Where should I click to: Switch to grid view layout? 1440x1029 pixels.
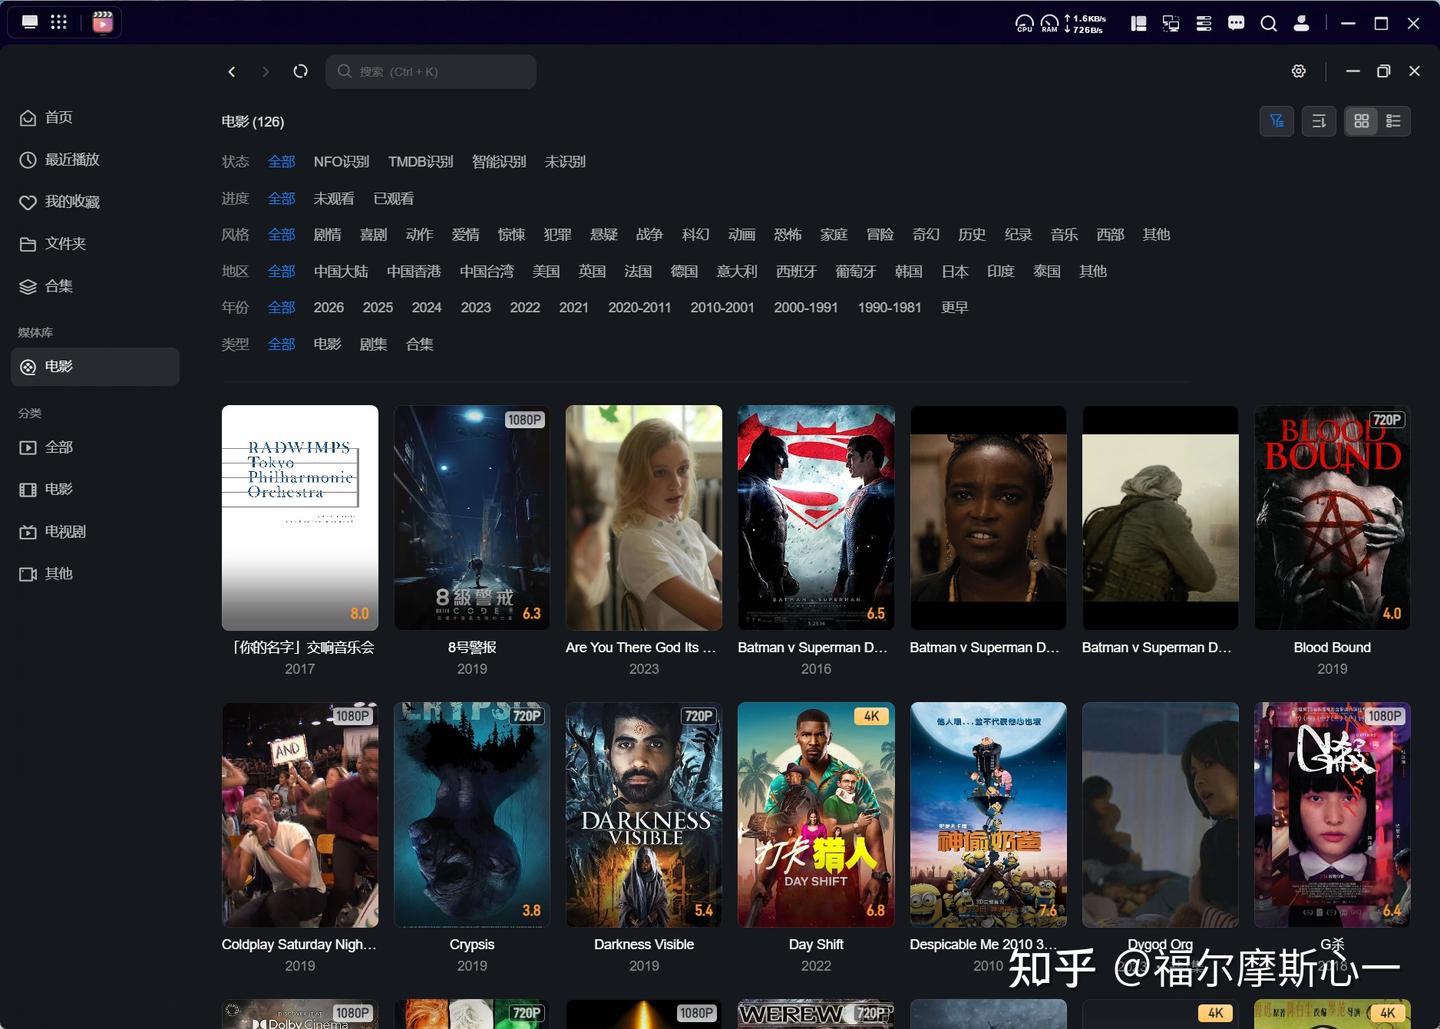pyautogui.click(x=1361, y=121)
